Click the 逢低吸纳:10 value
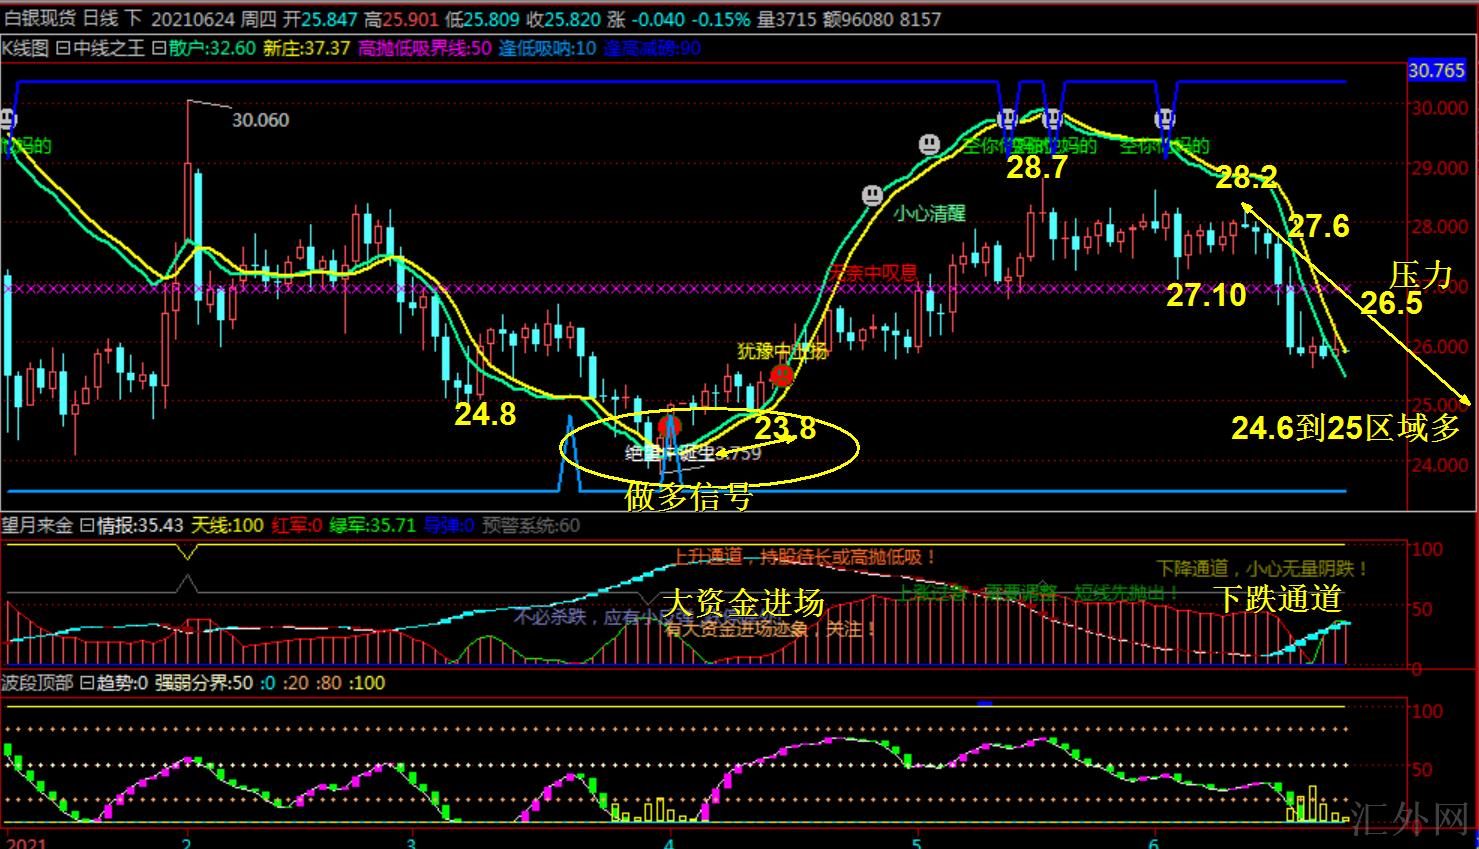 [x=547, y=48]
